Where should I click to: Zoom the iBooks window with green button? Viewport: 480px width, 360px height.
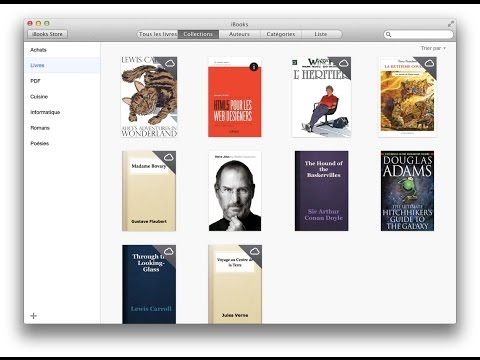tap(47, 23)
